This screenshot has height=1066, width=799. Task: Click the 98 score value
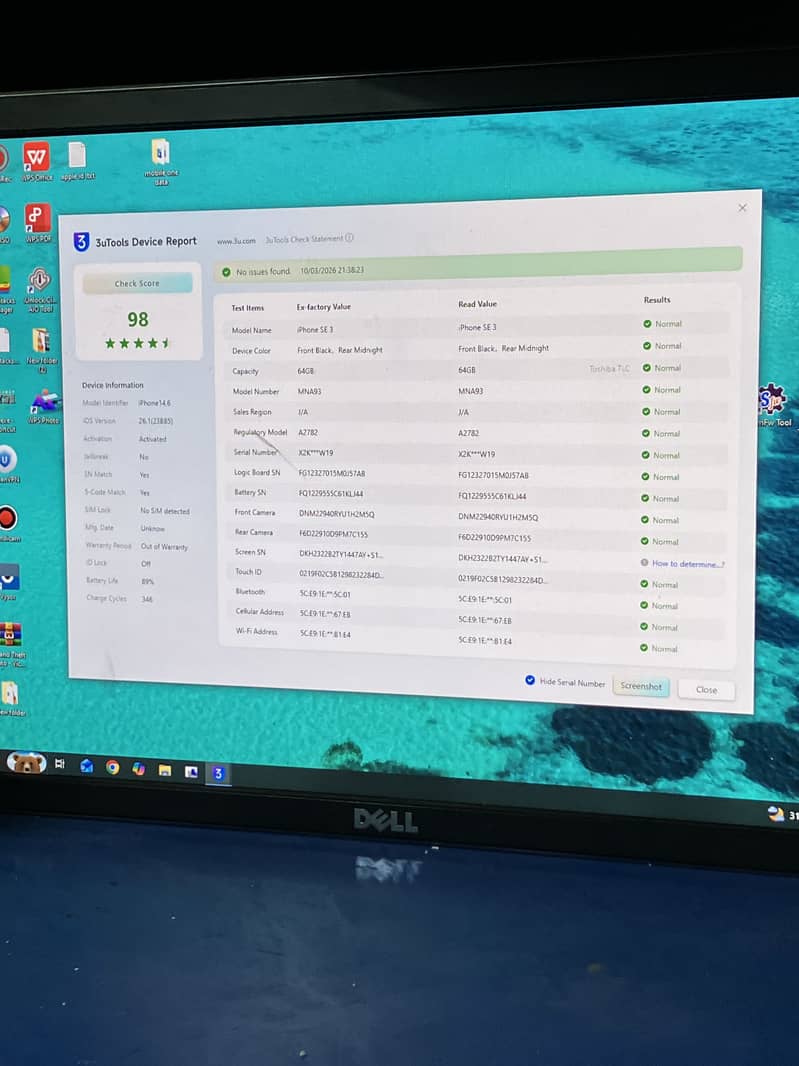[138, 320]
